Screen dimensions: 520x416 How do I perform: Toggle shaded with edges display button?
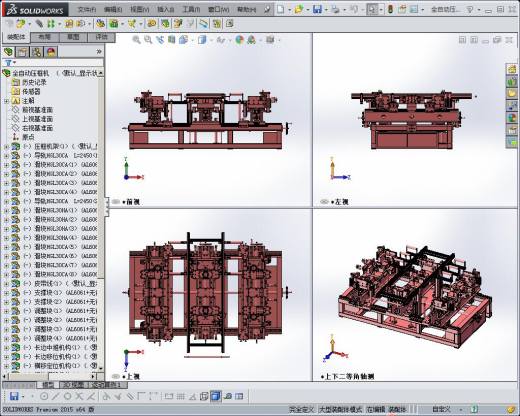tap(216, 396)
